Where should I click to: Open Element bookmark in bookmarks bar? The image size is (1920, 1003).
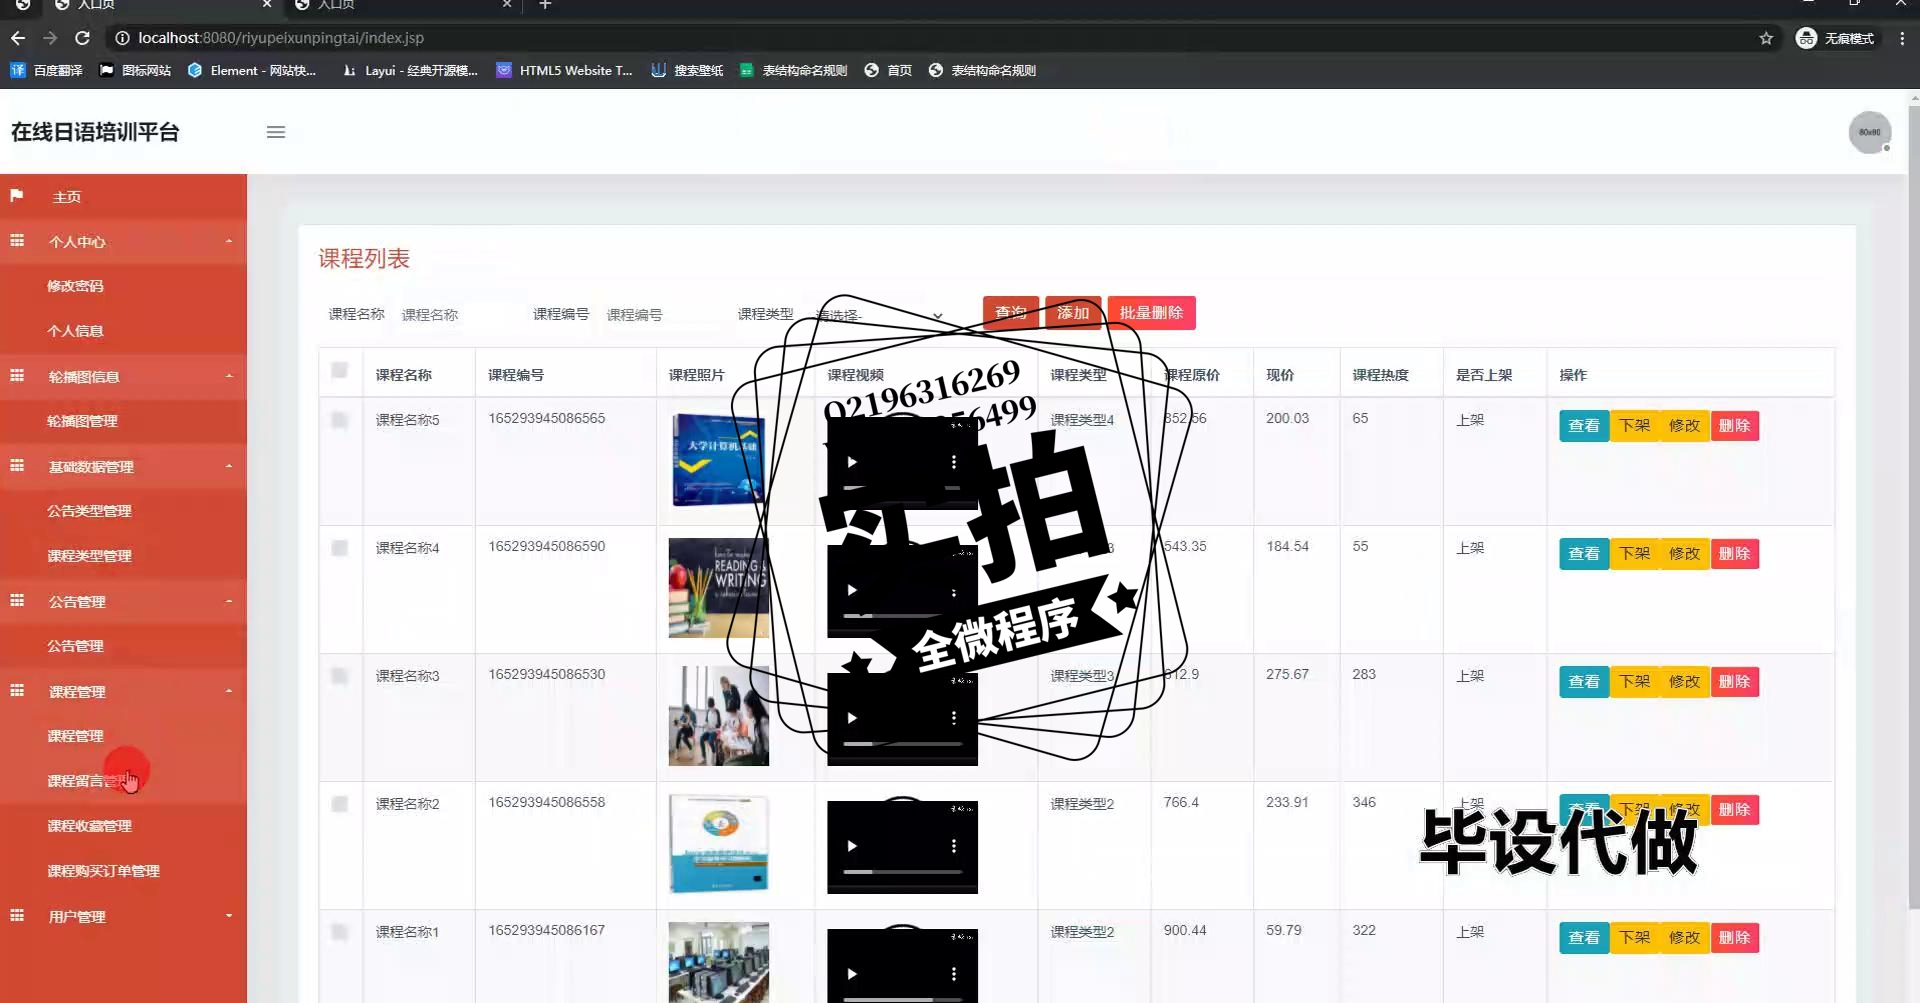tap(252, 70)
